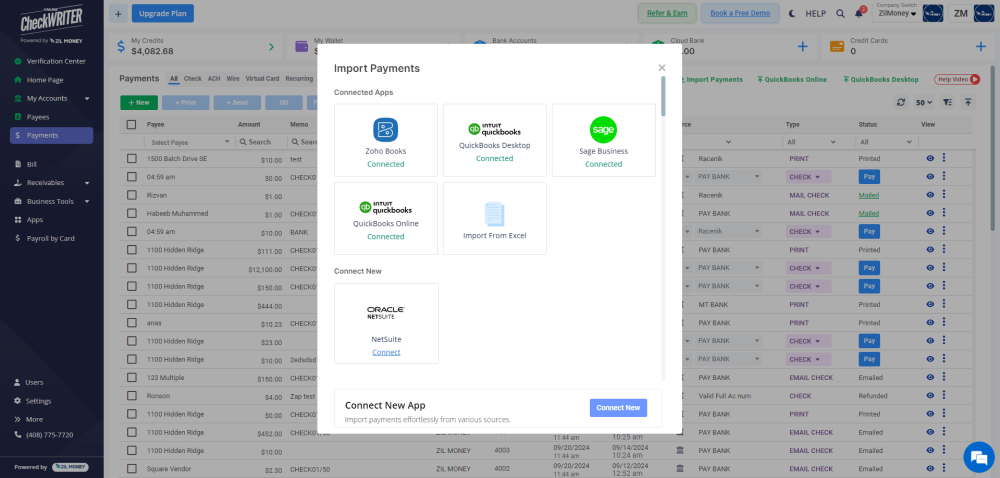Open Payroll by Card in sidebar
This screenshot has height=478, width=1000.
pyautogui.click(x=50, y=238)
